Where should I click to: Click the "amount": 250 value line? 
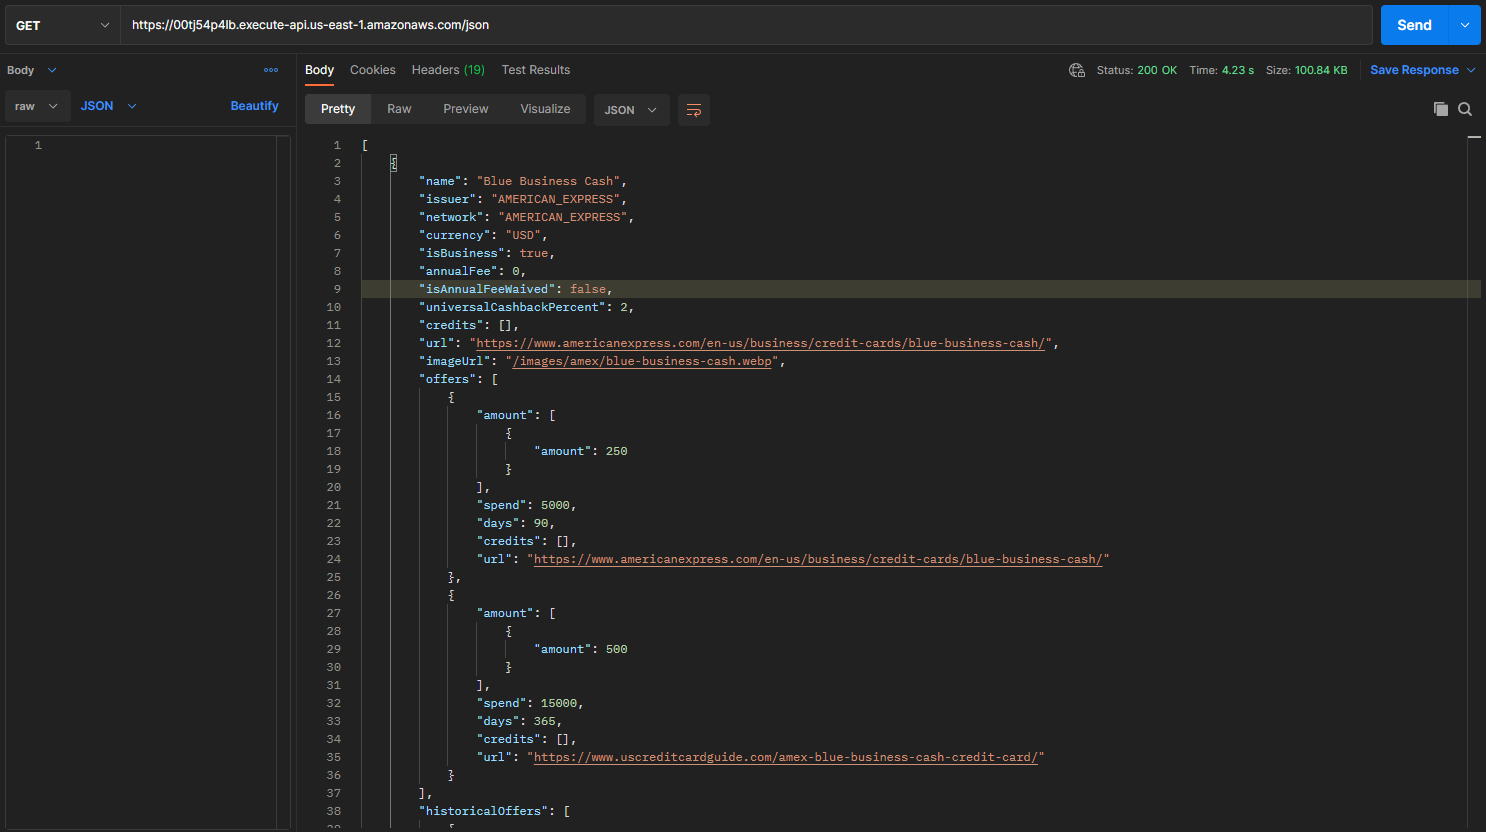(x=581, y=451)
